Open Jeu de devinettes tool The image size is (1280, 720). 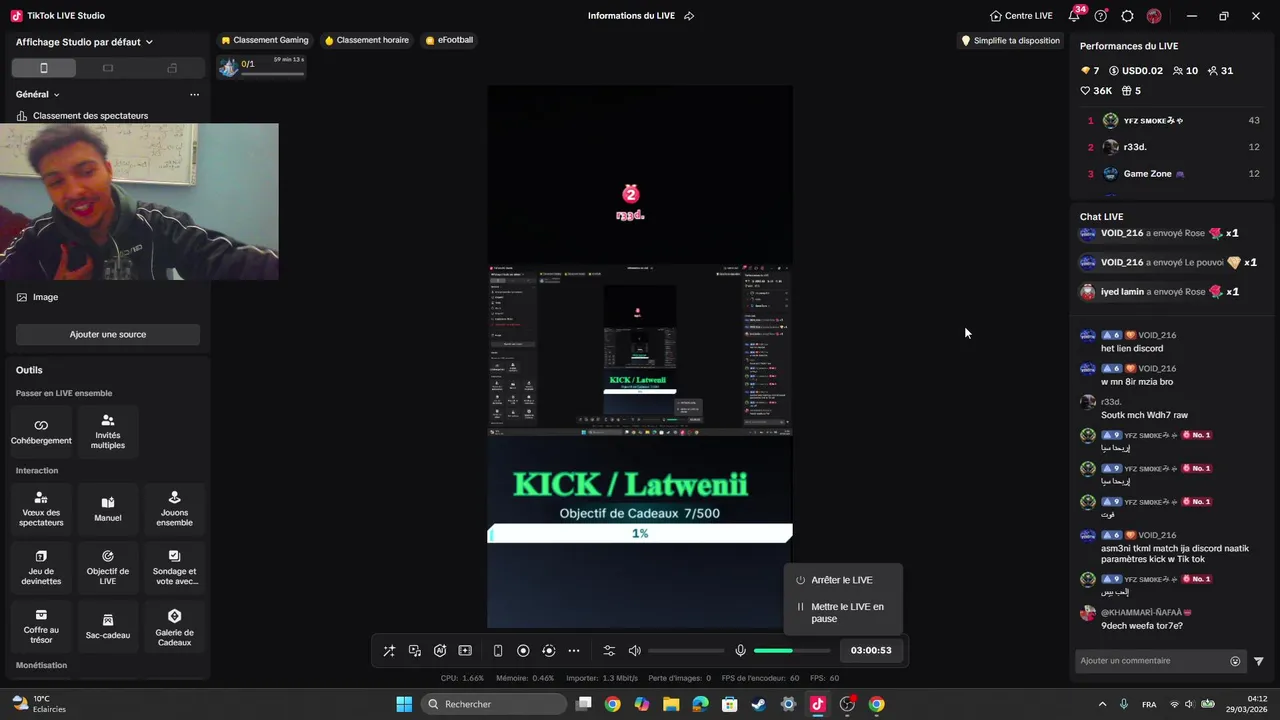(41, 568)
